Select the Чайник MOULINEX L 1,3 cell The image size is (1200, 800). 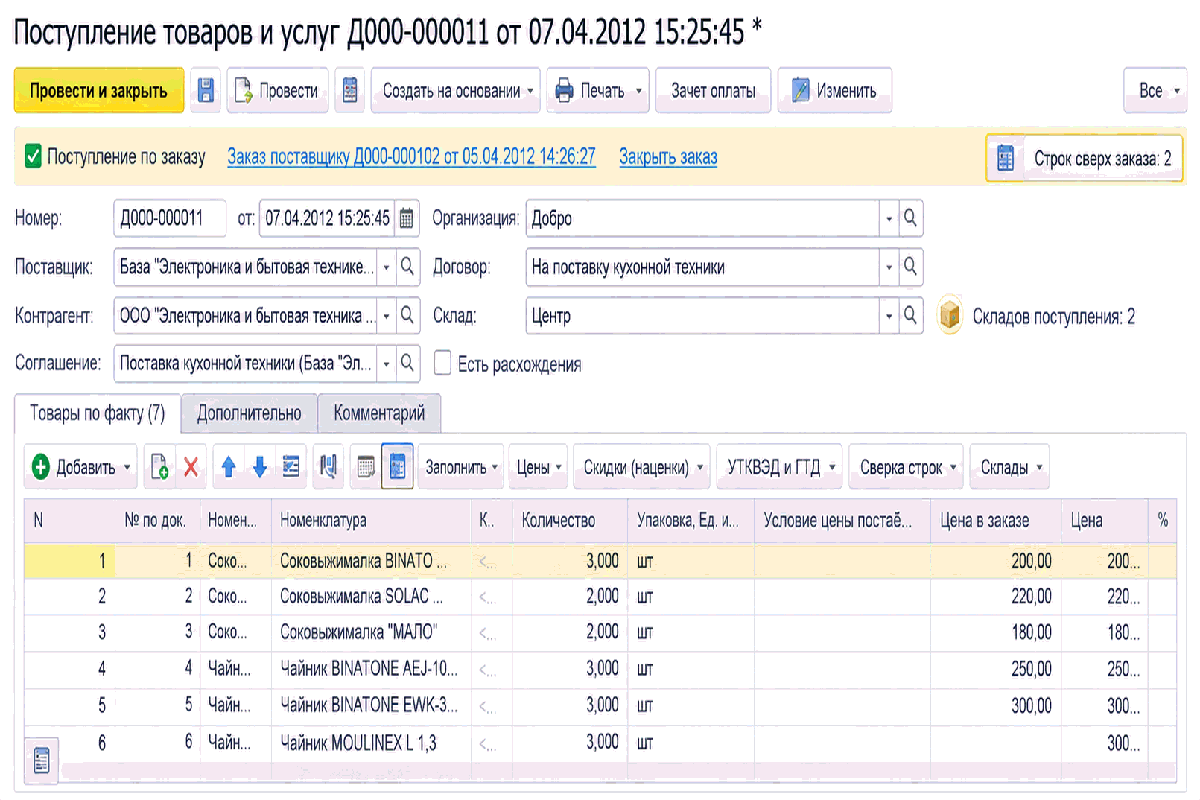[371, 743]
